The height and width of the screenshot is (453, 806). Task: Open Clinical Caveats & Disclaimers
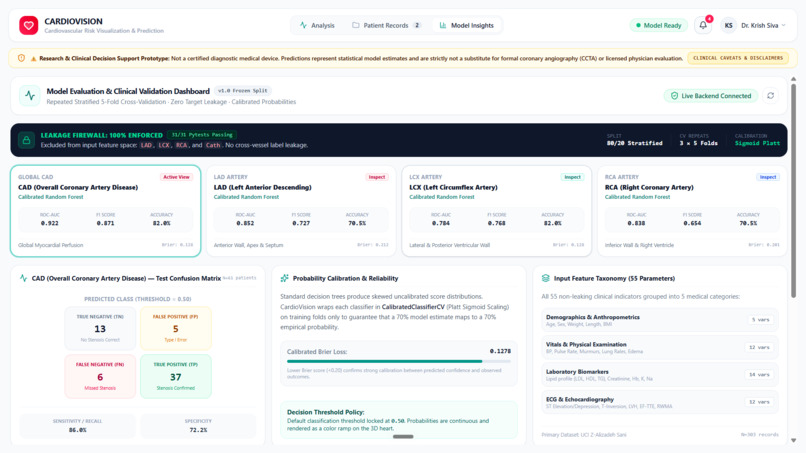pos(738,58)
